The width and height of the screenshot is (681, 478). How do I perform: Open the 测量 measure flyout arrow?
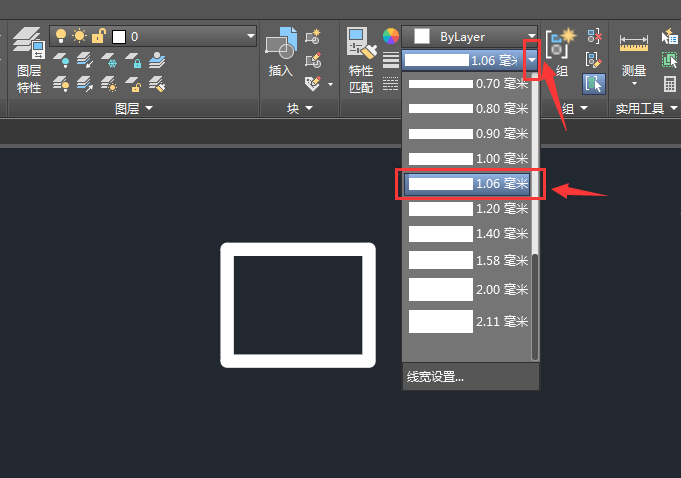tap(634, 83)
